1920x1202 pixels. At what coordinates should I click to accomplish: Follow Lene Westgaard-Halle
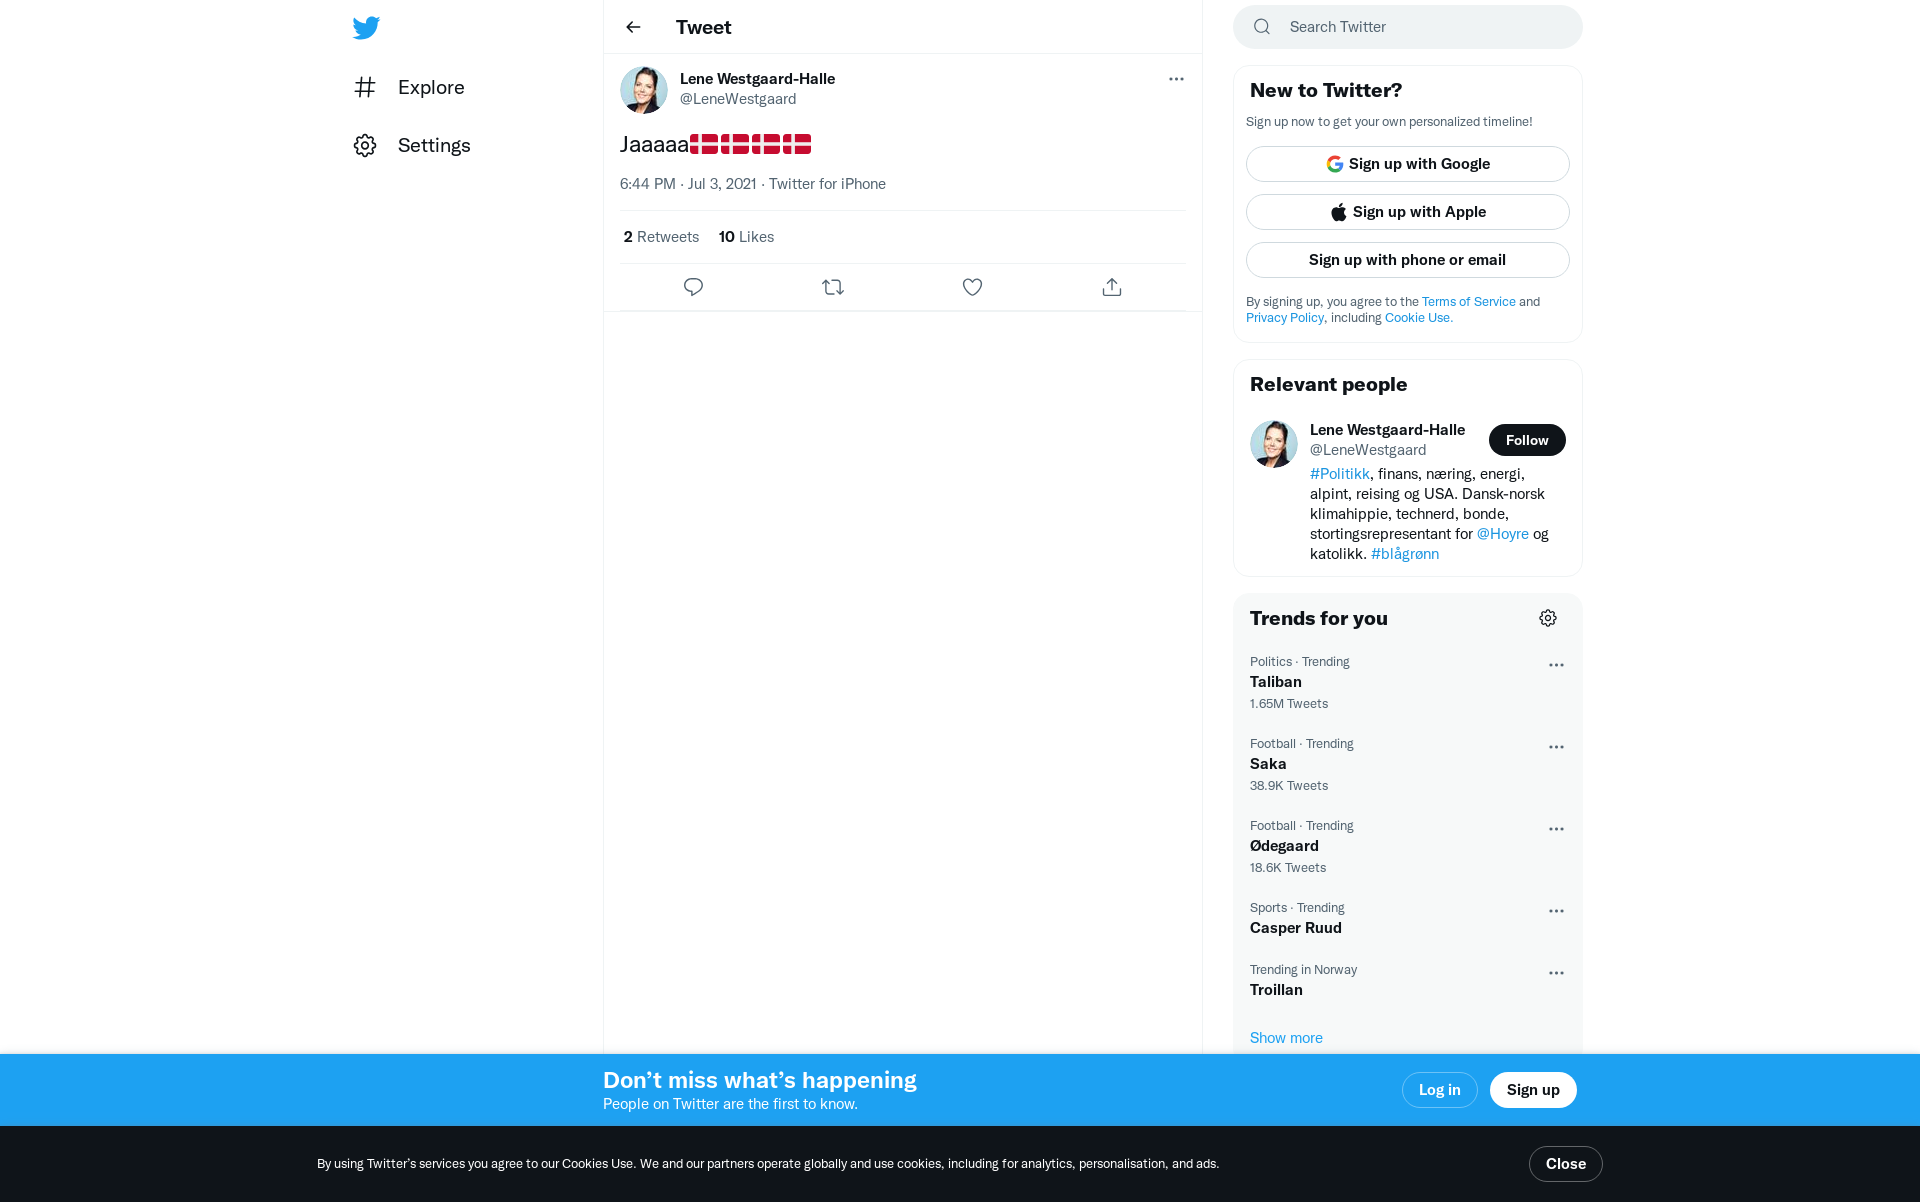coord(1527,440)
